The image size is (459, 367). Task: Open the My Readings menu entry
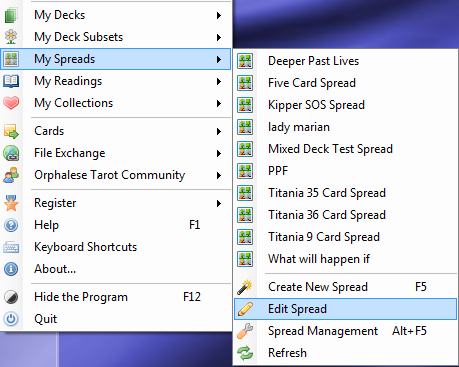pyautogui.click(x=116, y=81)
